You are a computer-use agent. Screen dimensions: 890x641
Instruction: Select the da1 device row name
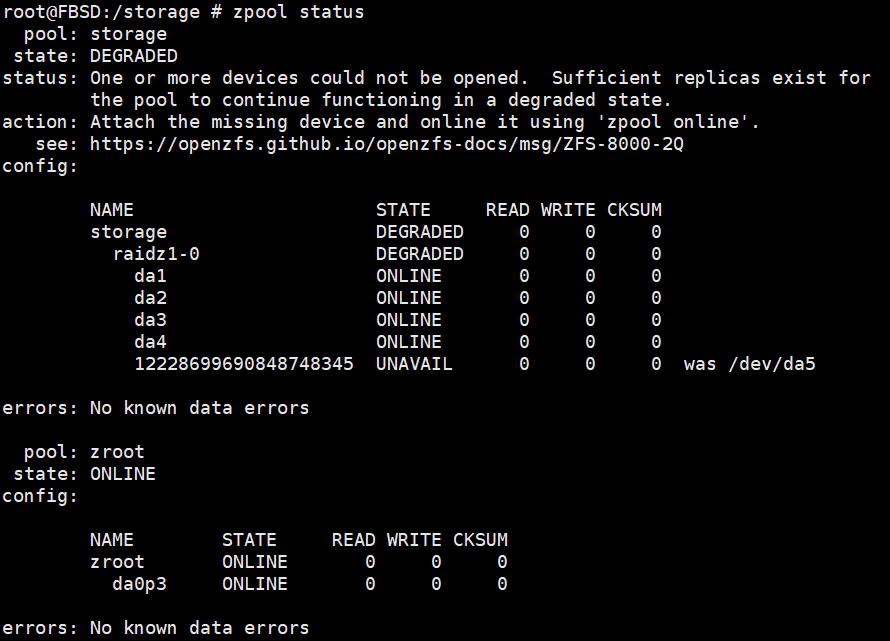pos(150,276)
